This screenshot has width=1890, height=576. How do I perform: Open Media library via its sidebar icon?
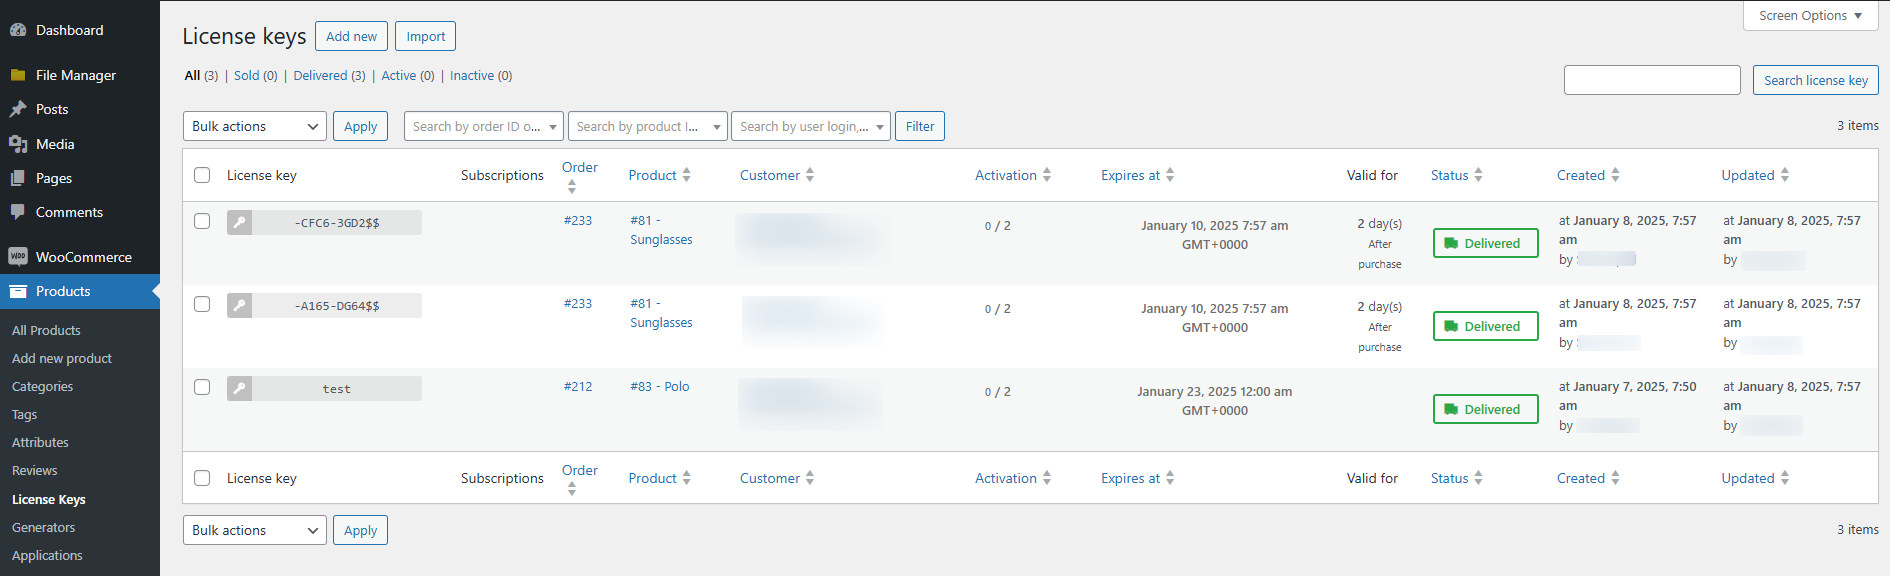(x=18, y=144)
